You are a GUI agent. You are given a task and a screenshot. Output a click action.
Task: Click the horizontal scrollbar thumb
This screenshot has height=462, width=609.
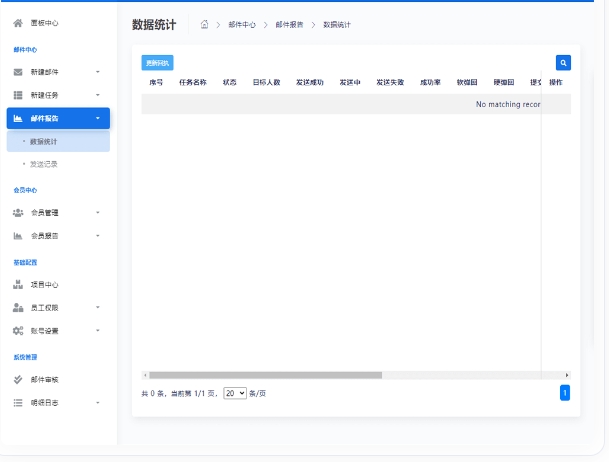tap(266, 375)
